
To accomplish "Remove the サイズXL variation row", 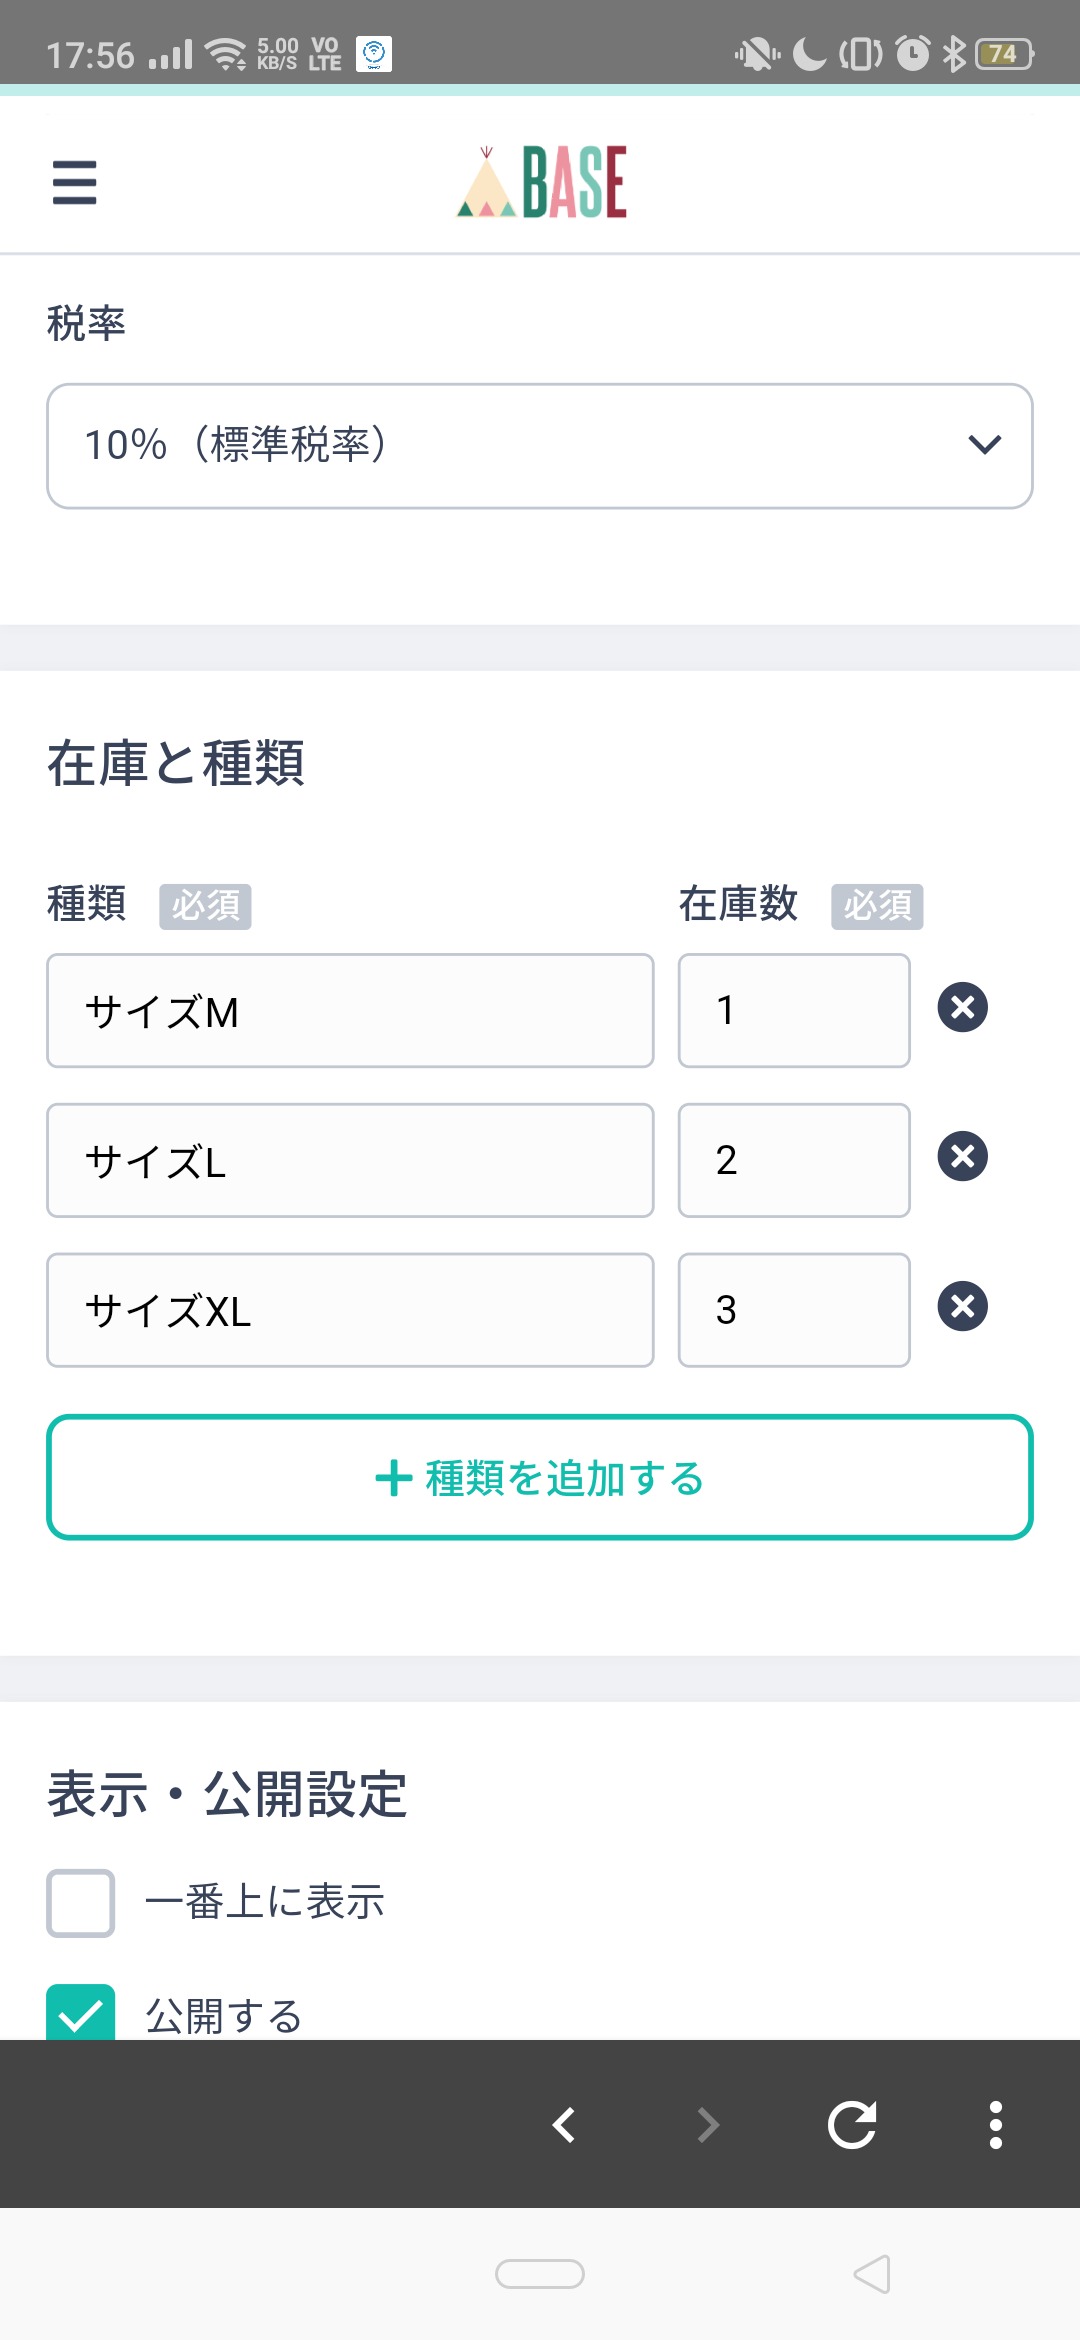I will pos(962,1307).
